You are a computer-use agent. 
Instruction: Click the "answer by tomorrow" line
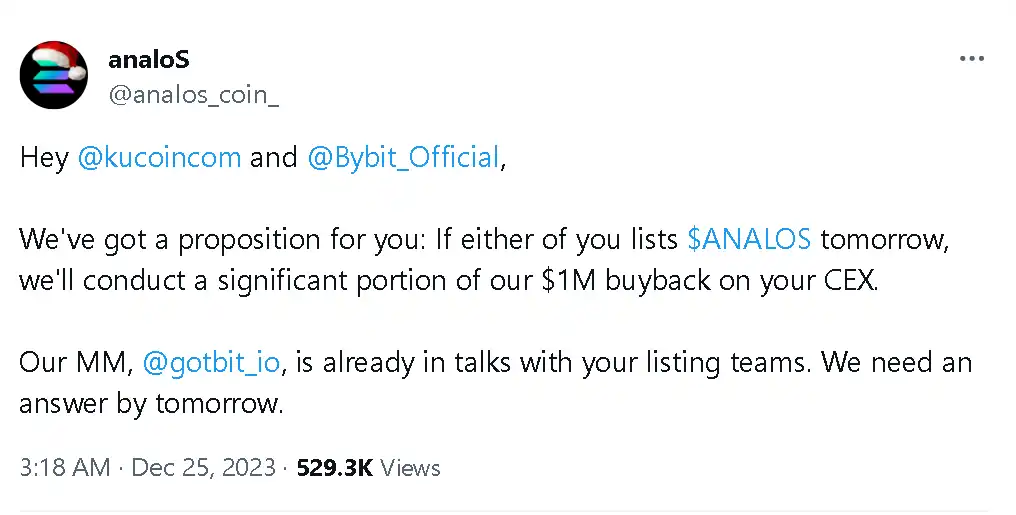tap(150, 403)
